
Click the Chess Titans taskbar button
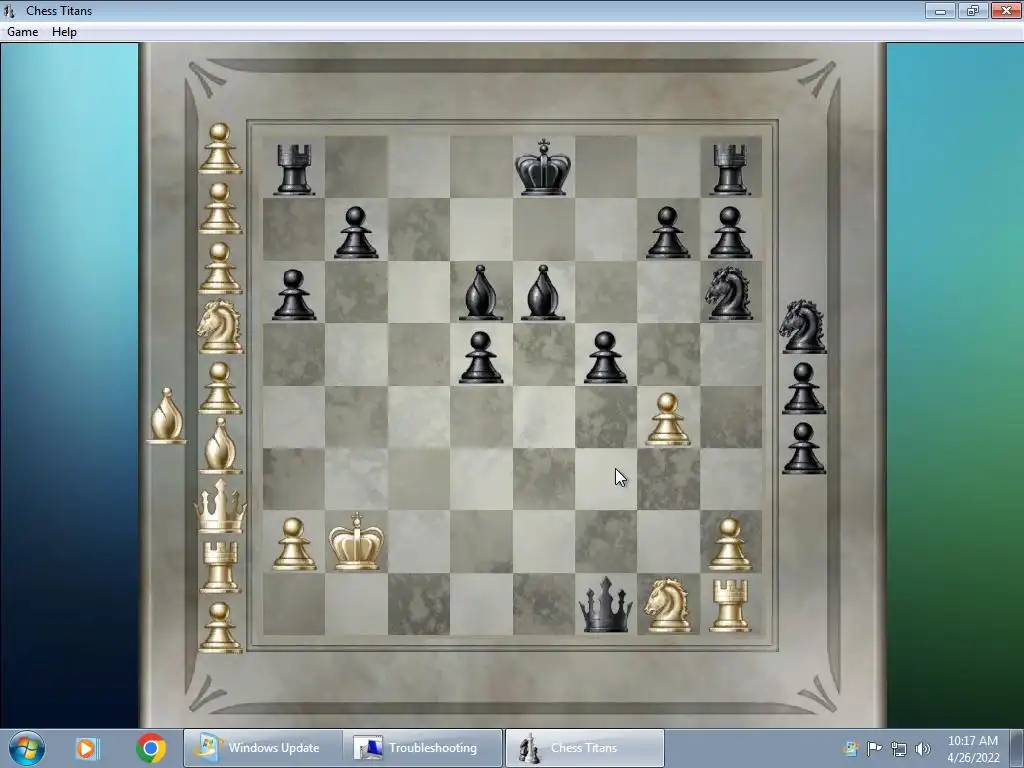click(584, 748)
